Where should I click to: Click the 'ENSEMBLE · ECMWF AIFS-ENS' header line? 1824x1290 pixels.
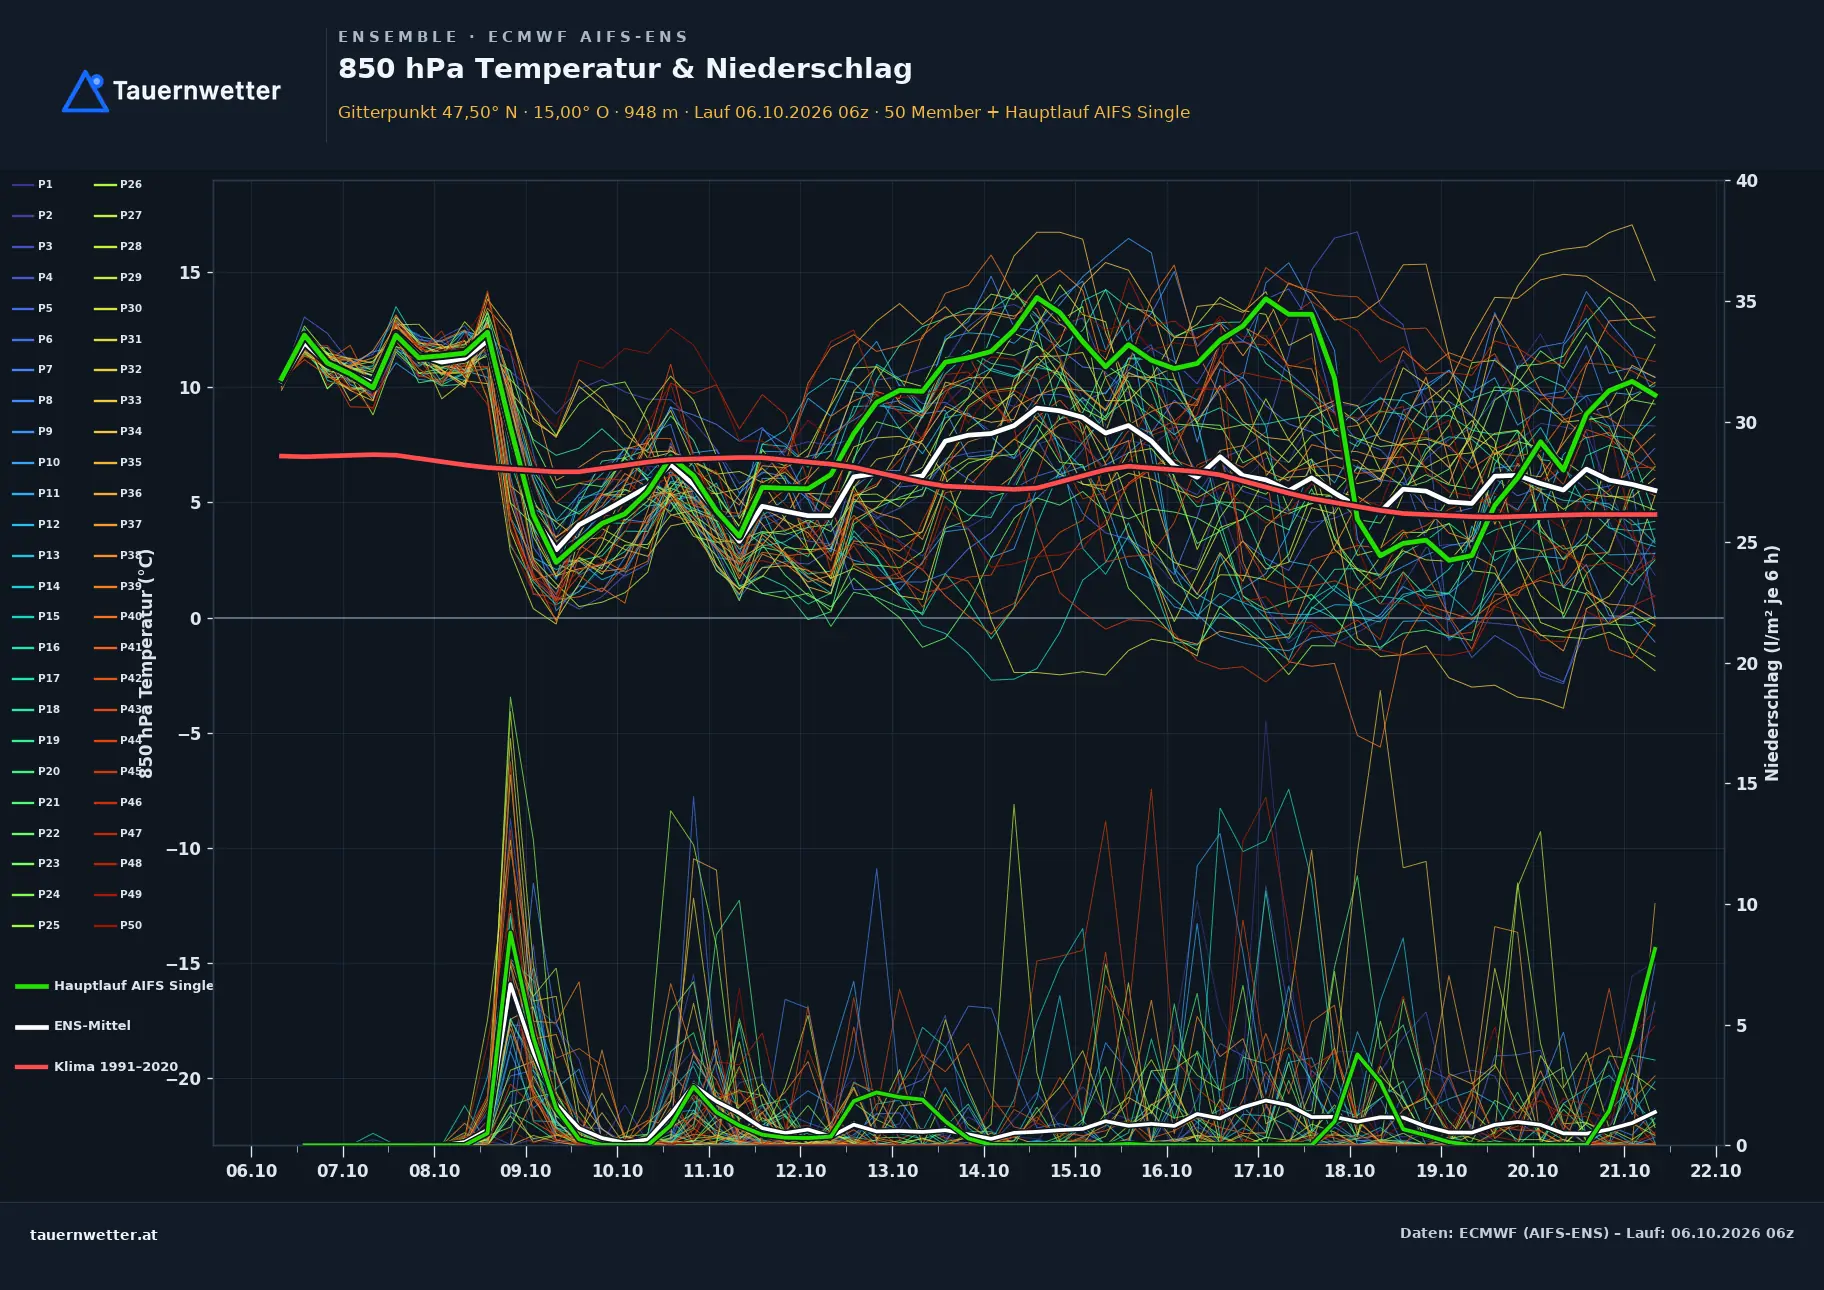(513, 37)
